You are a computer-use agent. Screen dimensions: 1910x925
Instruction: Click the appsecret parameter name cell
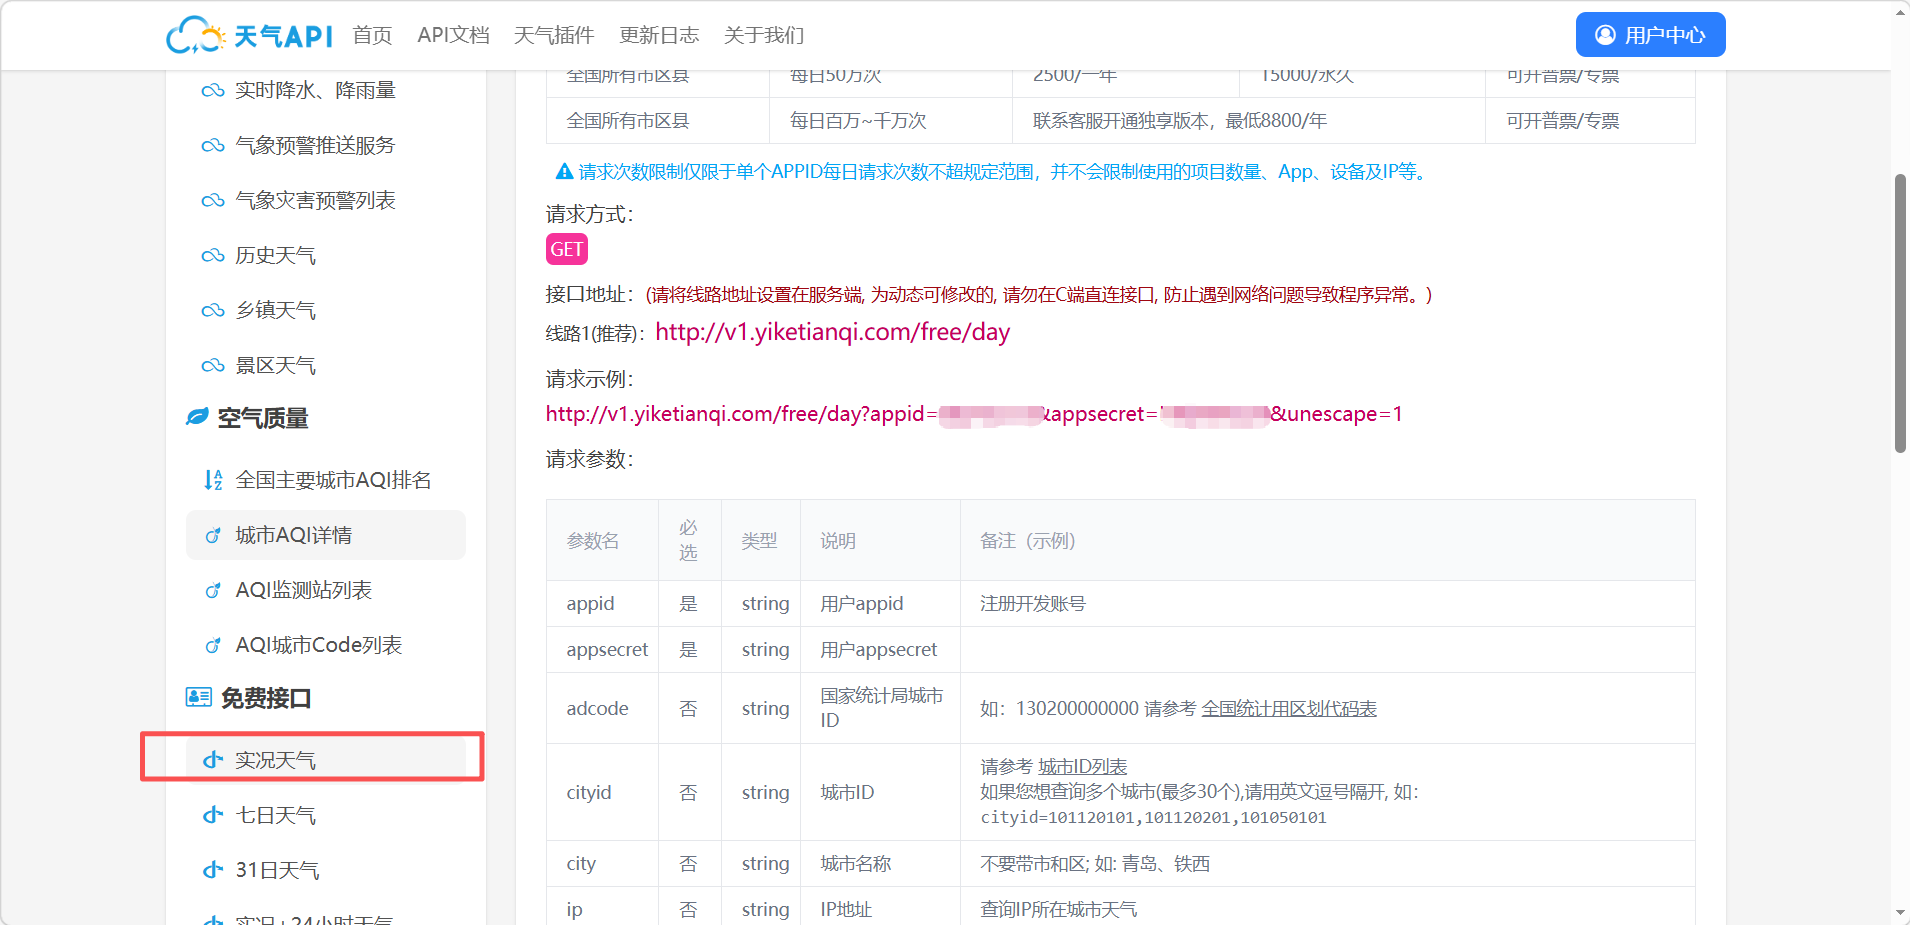[x=602, y=650]
